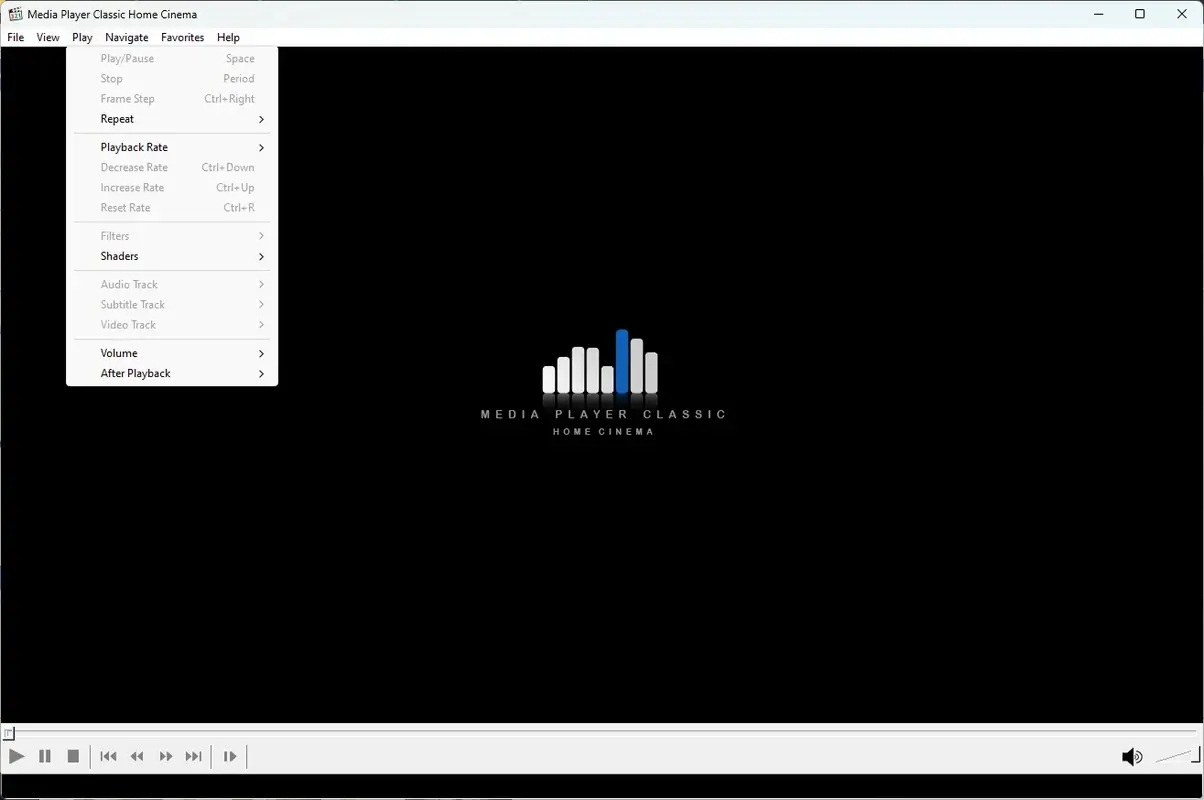Click the frame step icon on the toolbar
Viewport: 1204px width, 800px height.
(228, 756)
